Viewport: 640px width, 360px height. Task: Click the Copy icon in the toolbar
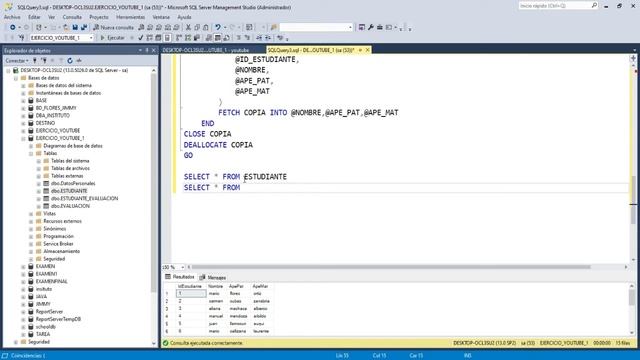[x=197, y=27]
